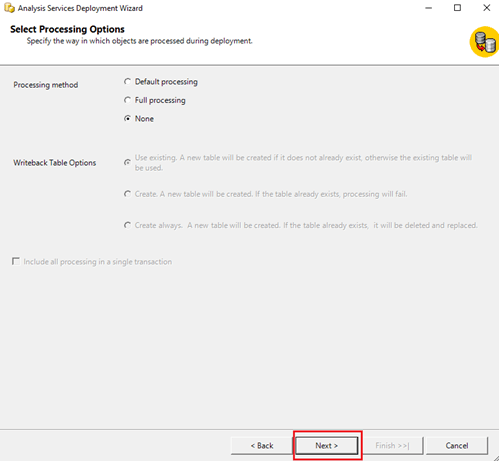Click the 'Specify the way in which objects' description
The width and height of the screenshot is (499, 461).
[x=139, y=41]
